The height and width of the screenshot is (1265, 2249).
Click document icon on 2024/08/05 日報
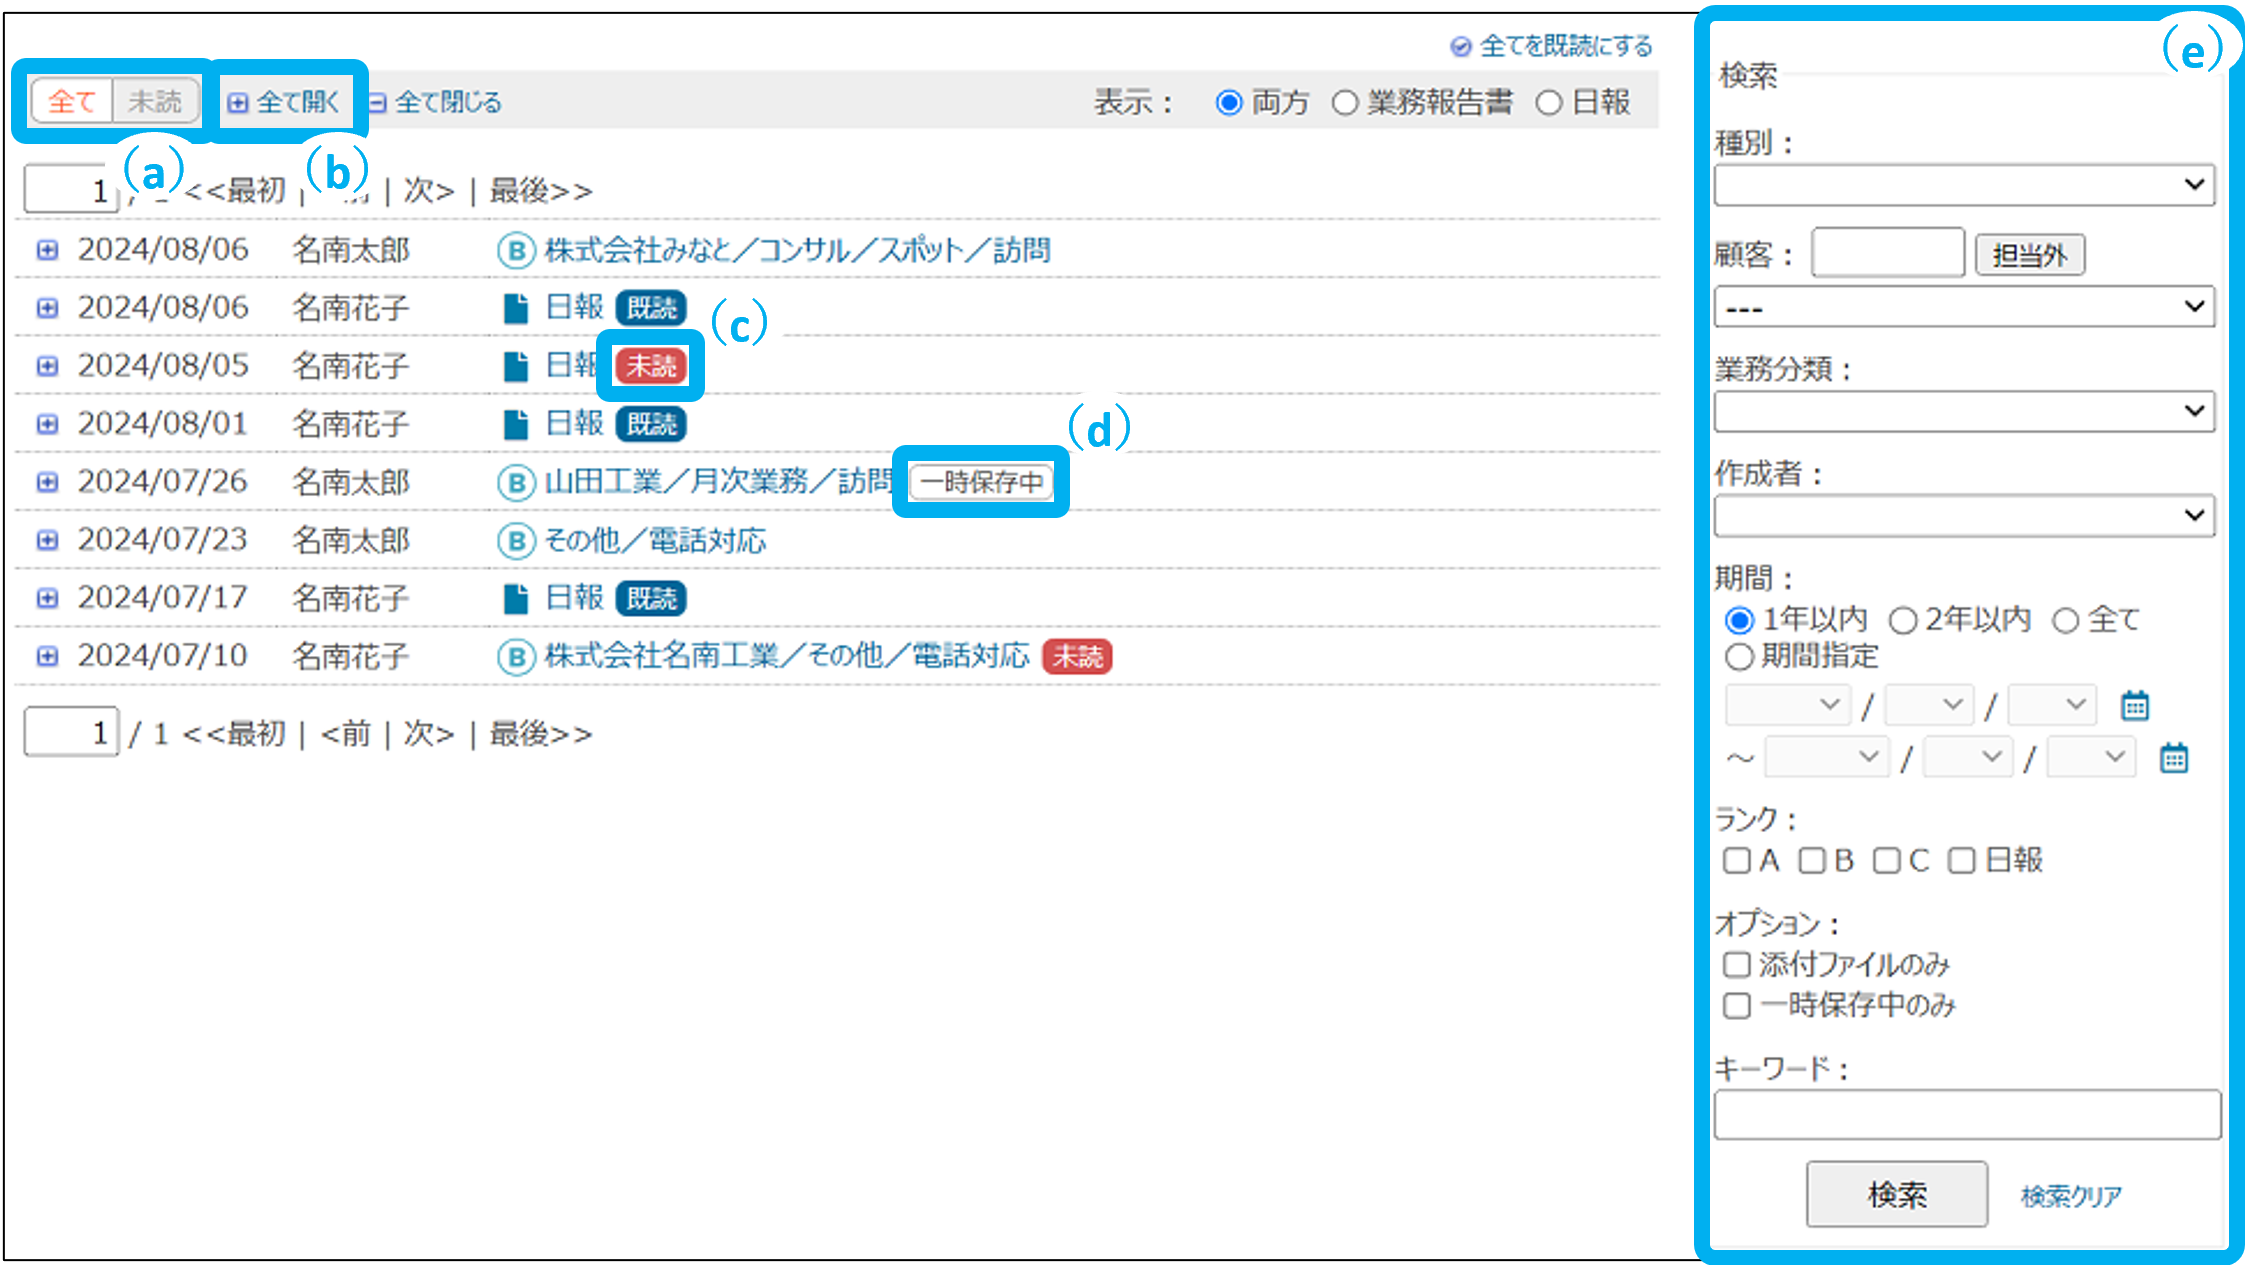[516, 366]
